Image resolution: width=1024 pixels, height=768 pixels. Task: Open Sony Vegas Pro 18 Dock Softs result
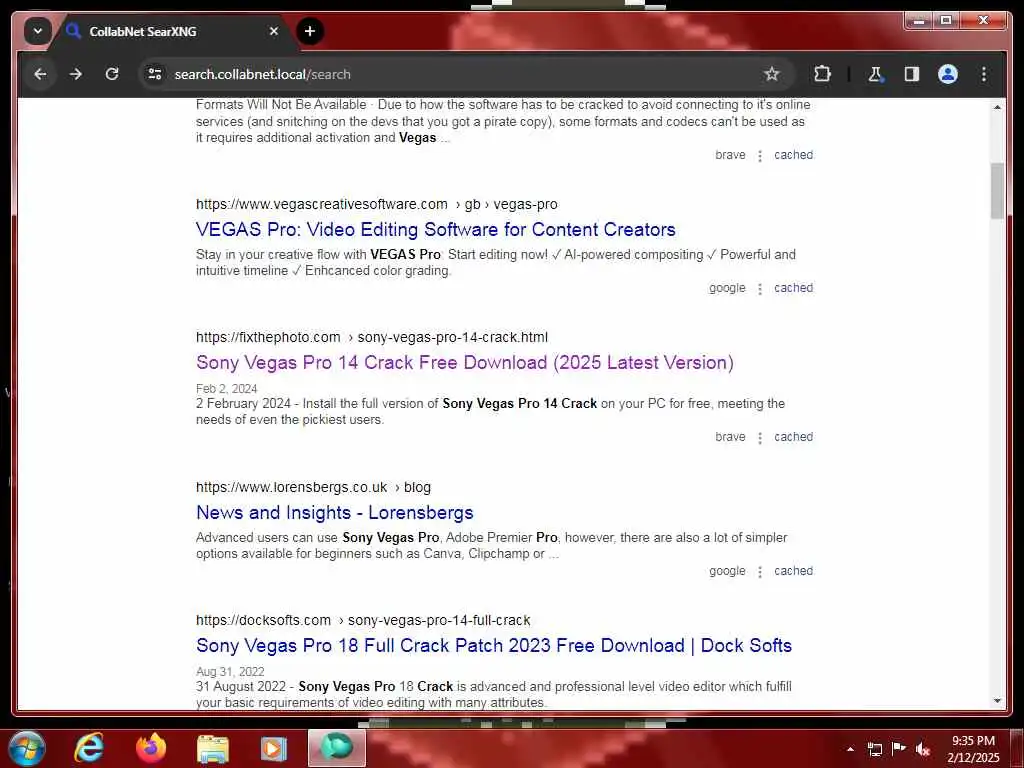(x=494, y=646)
